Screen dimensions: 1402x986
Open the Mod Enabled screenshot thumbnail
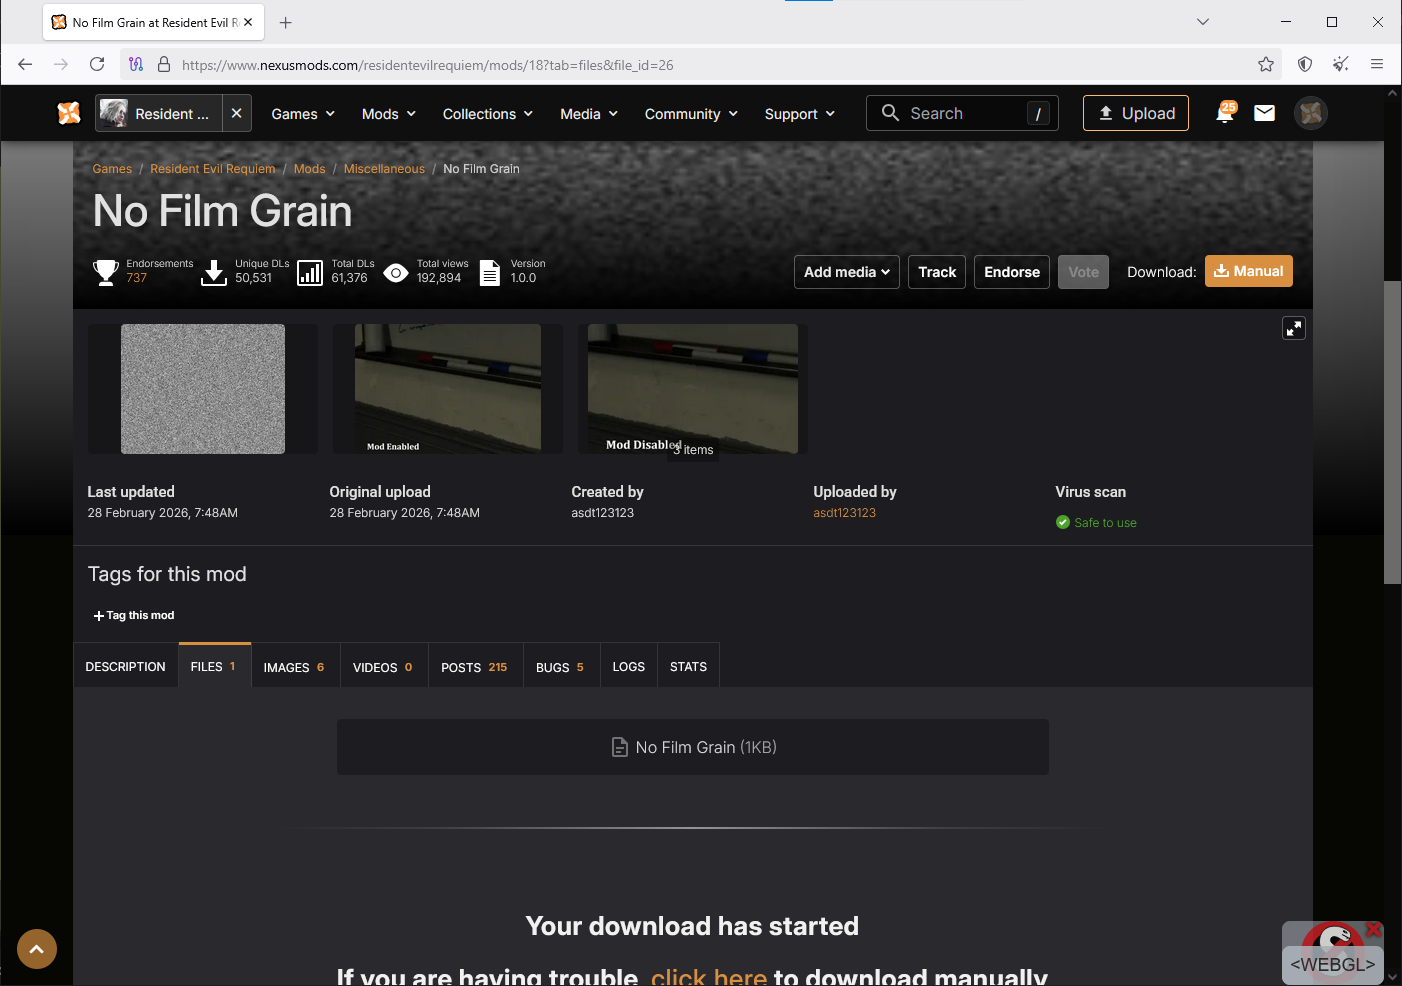pyautogui.click(x=448, y=389)
